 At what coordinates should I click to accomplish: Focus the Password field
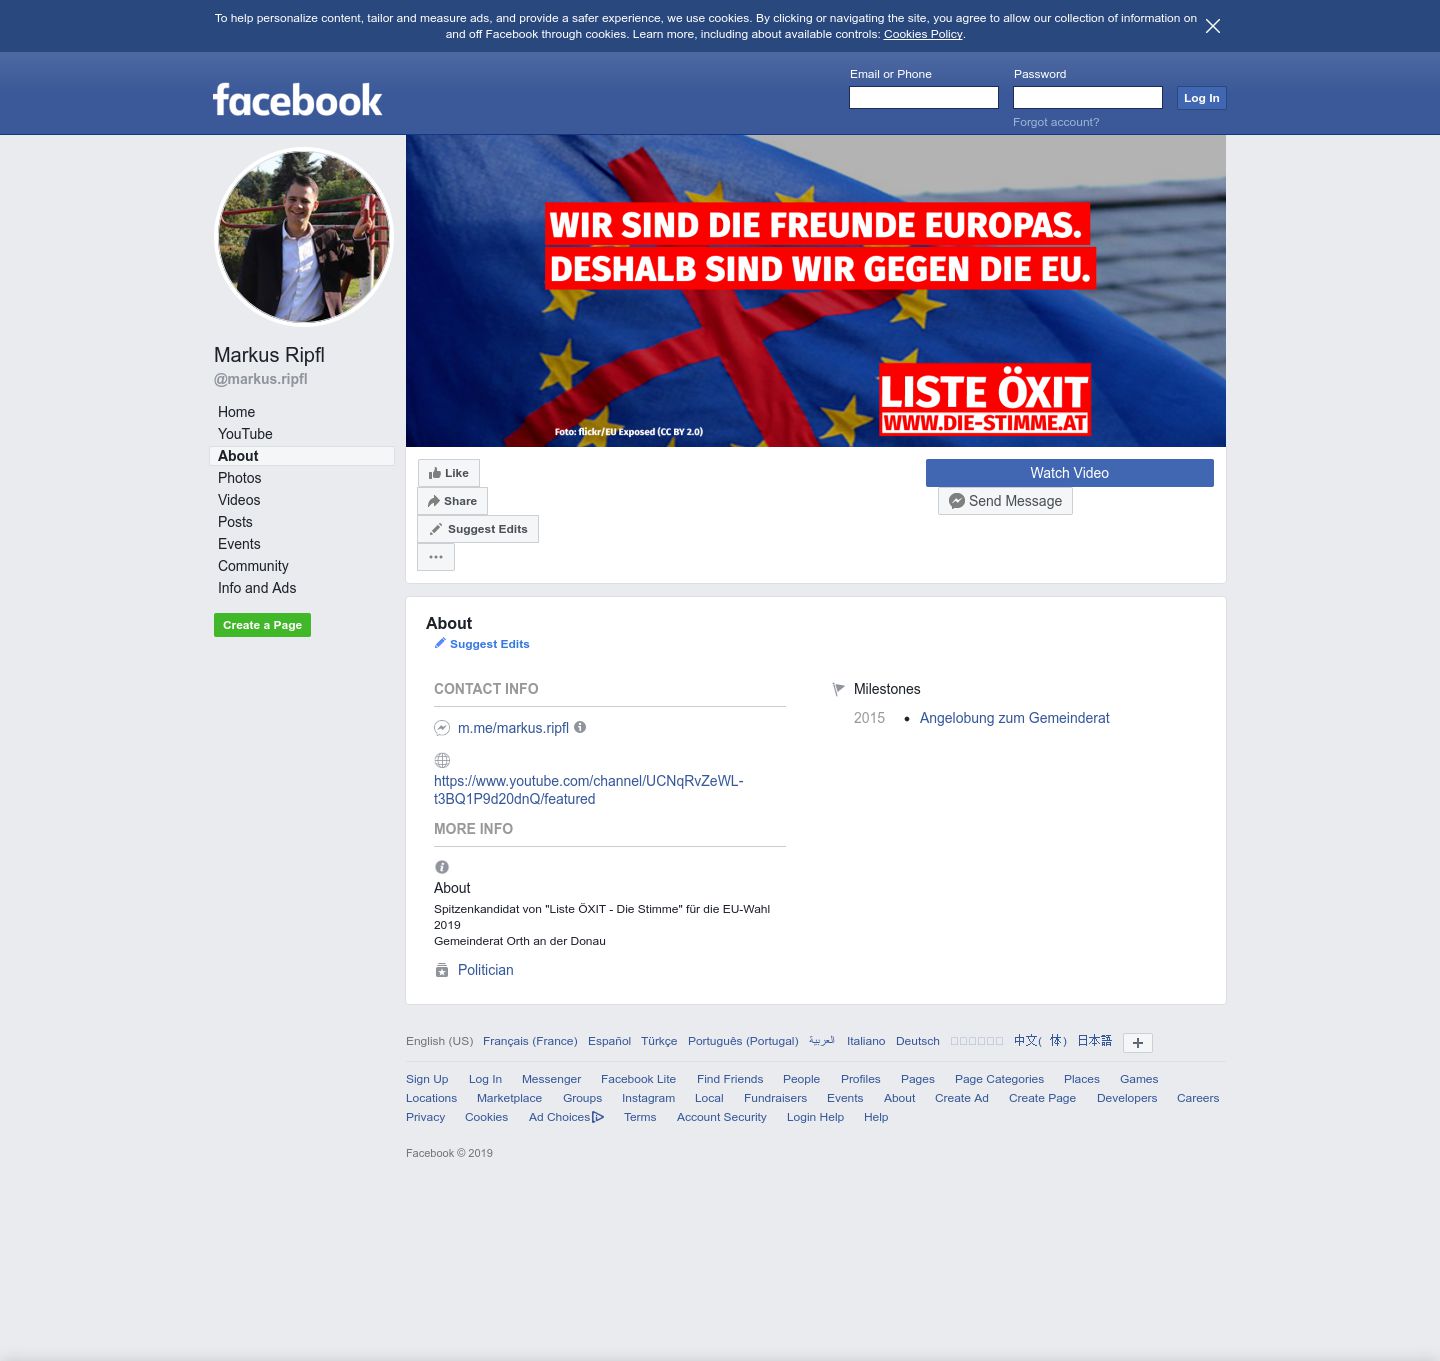pyautogui.click(x=1088, y=97)
